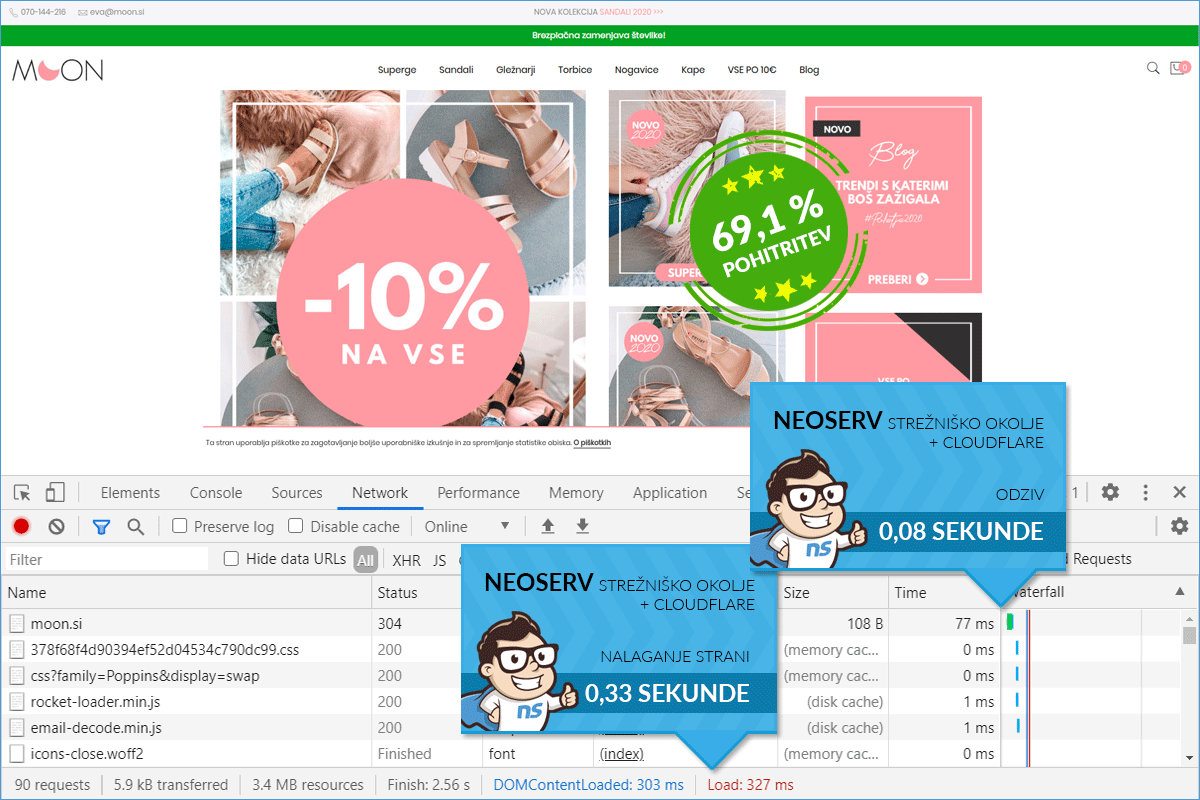
Task: Click the export HAR download arrow
Action: pos(583,527)
